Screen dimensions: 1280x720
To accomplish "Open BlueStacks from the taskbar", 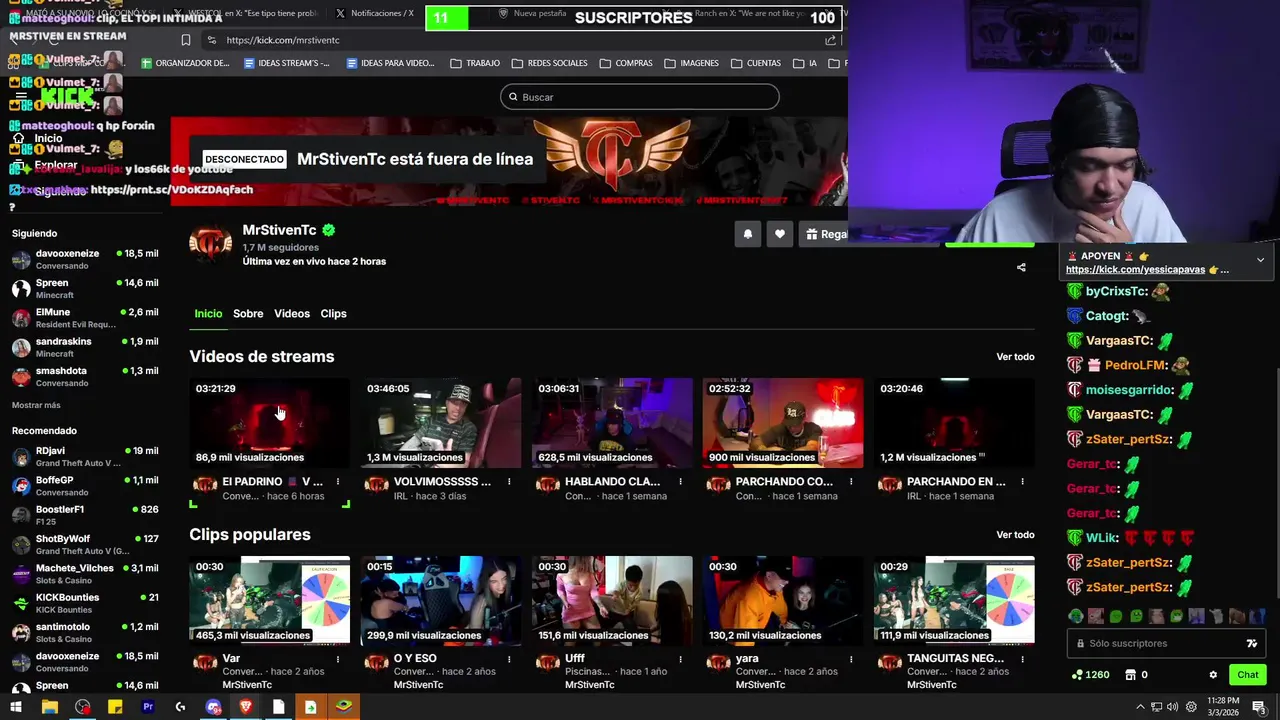I will 344,707.
